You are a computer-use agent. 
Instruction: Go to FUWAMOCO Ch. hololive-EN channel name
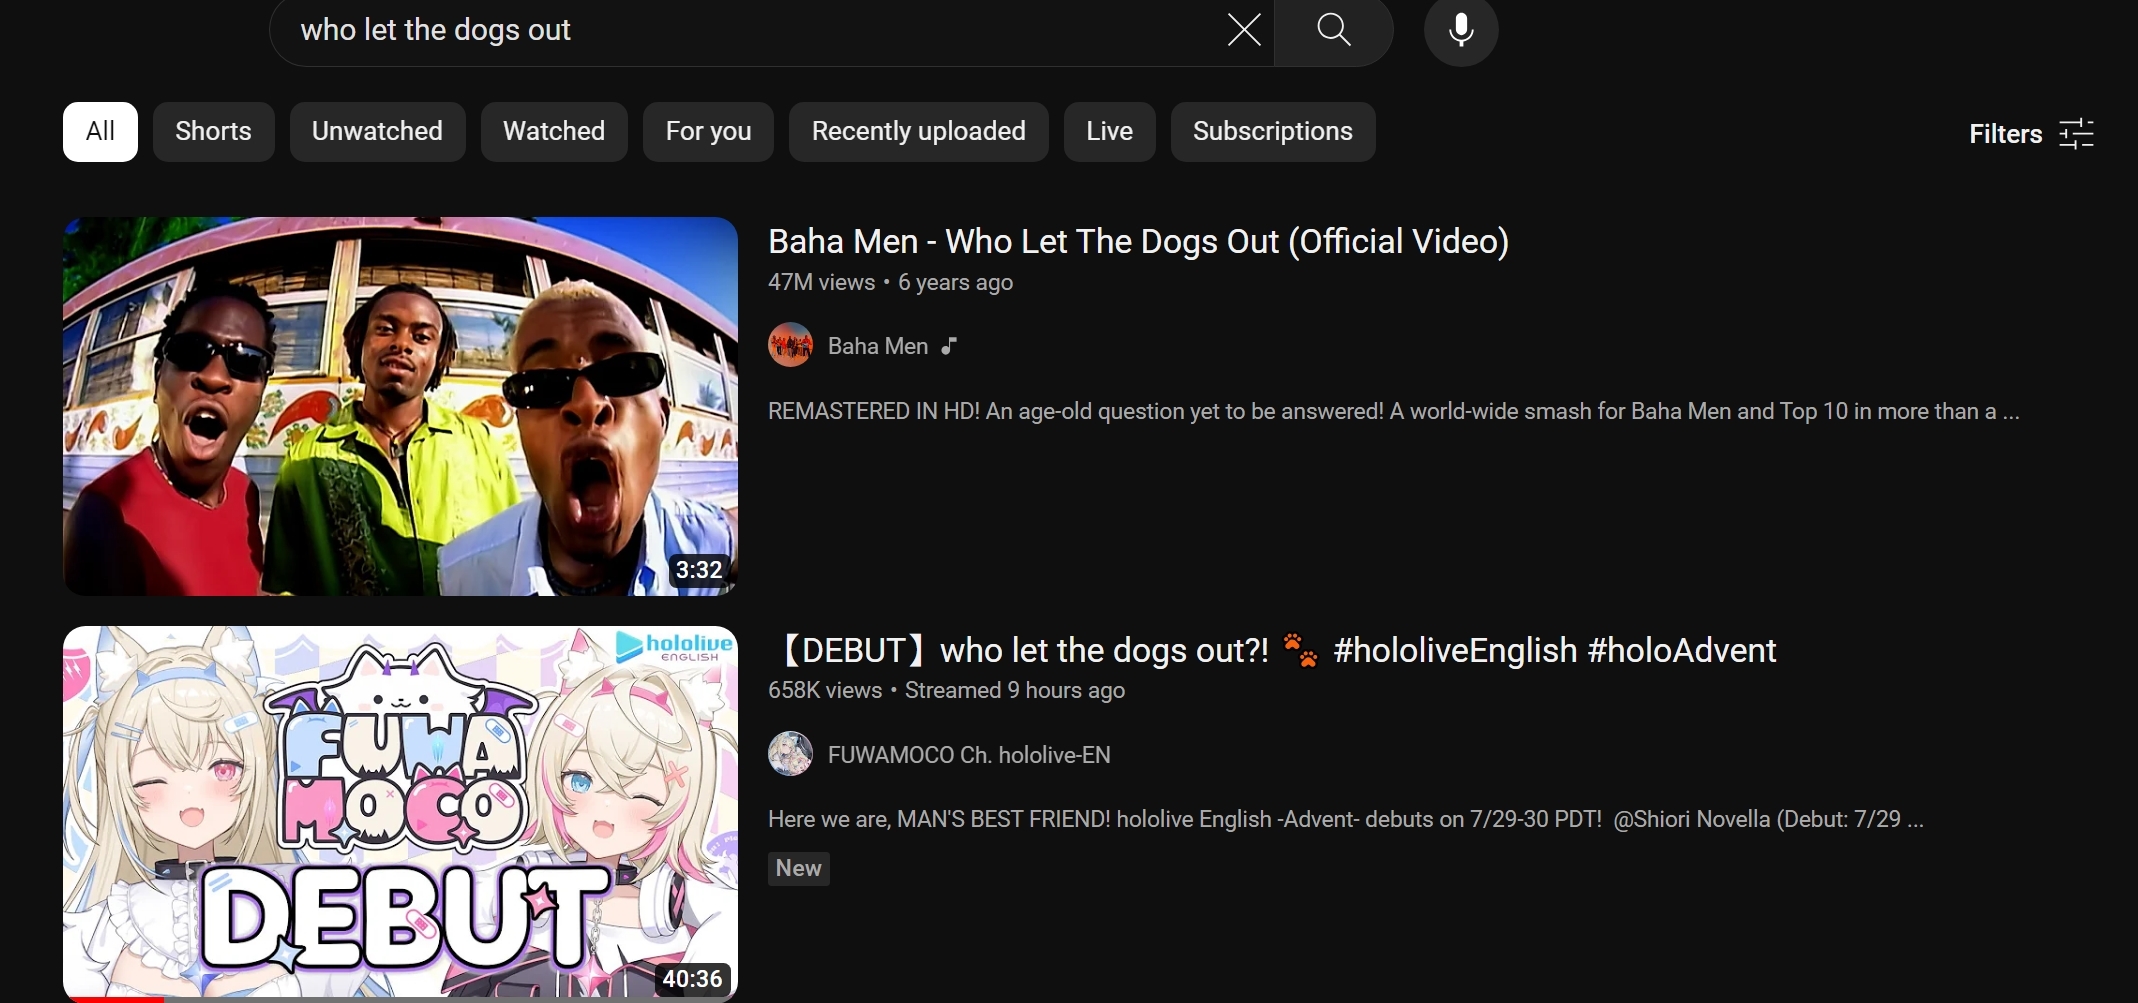[x=969, y=755]
